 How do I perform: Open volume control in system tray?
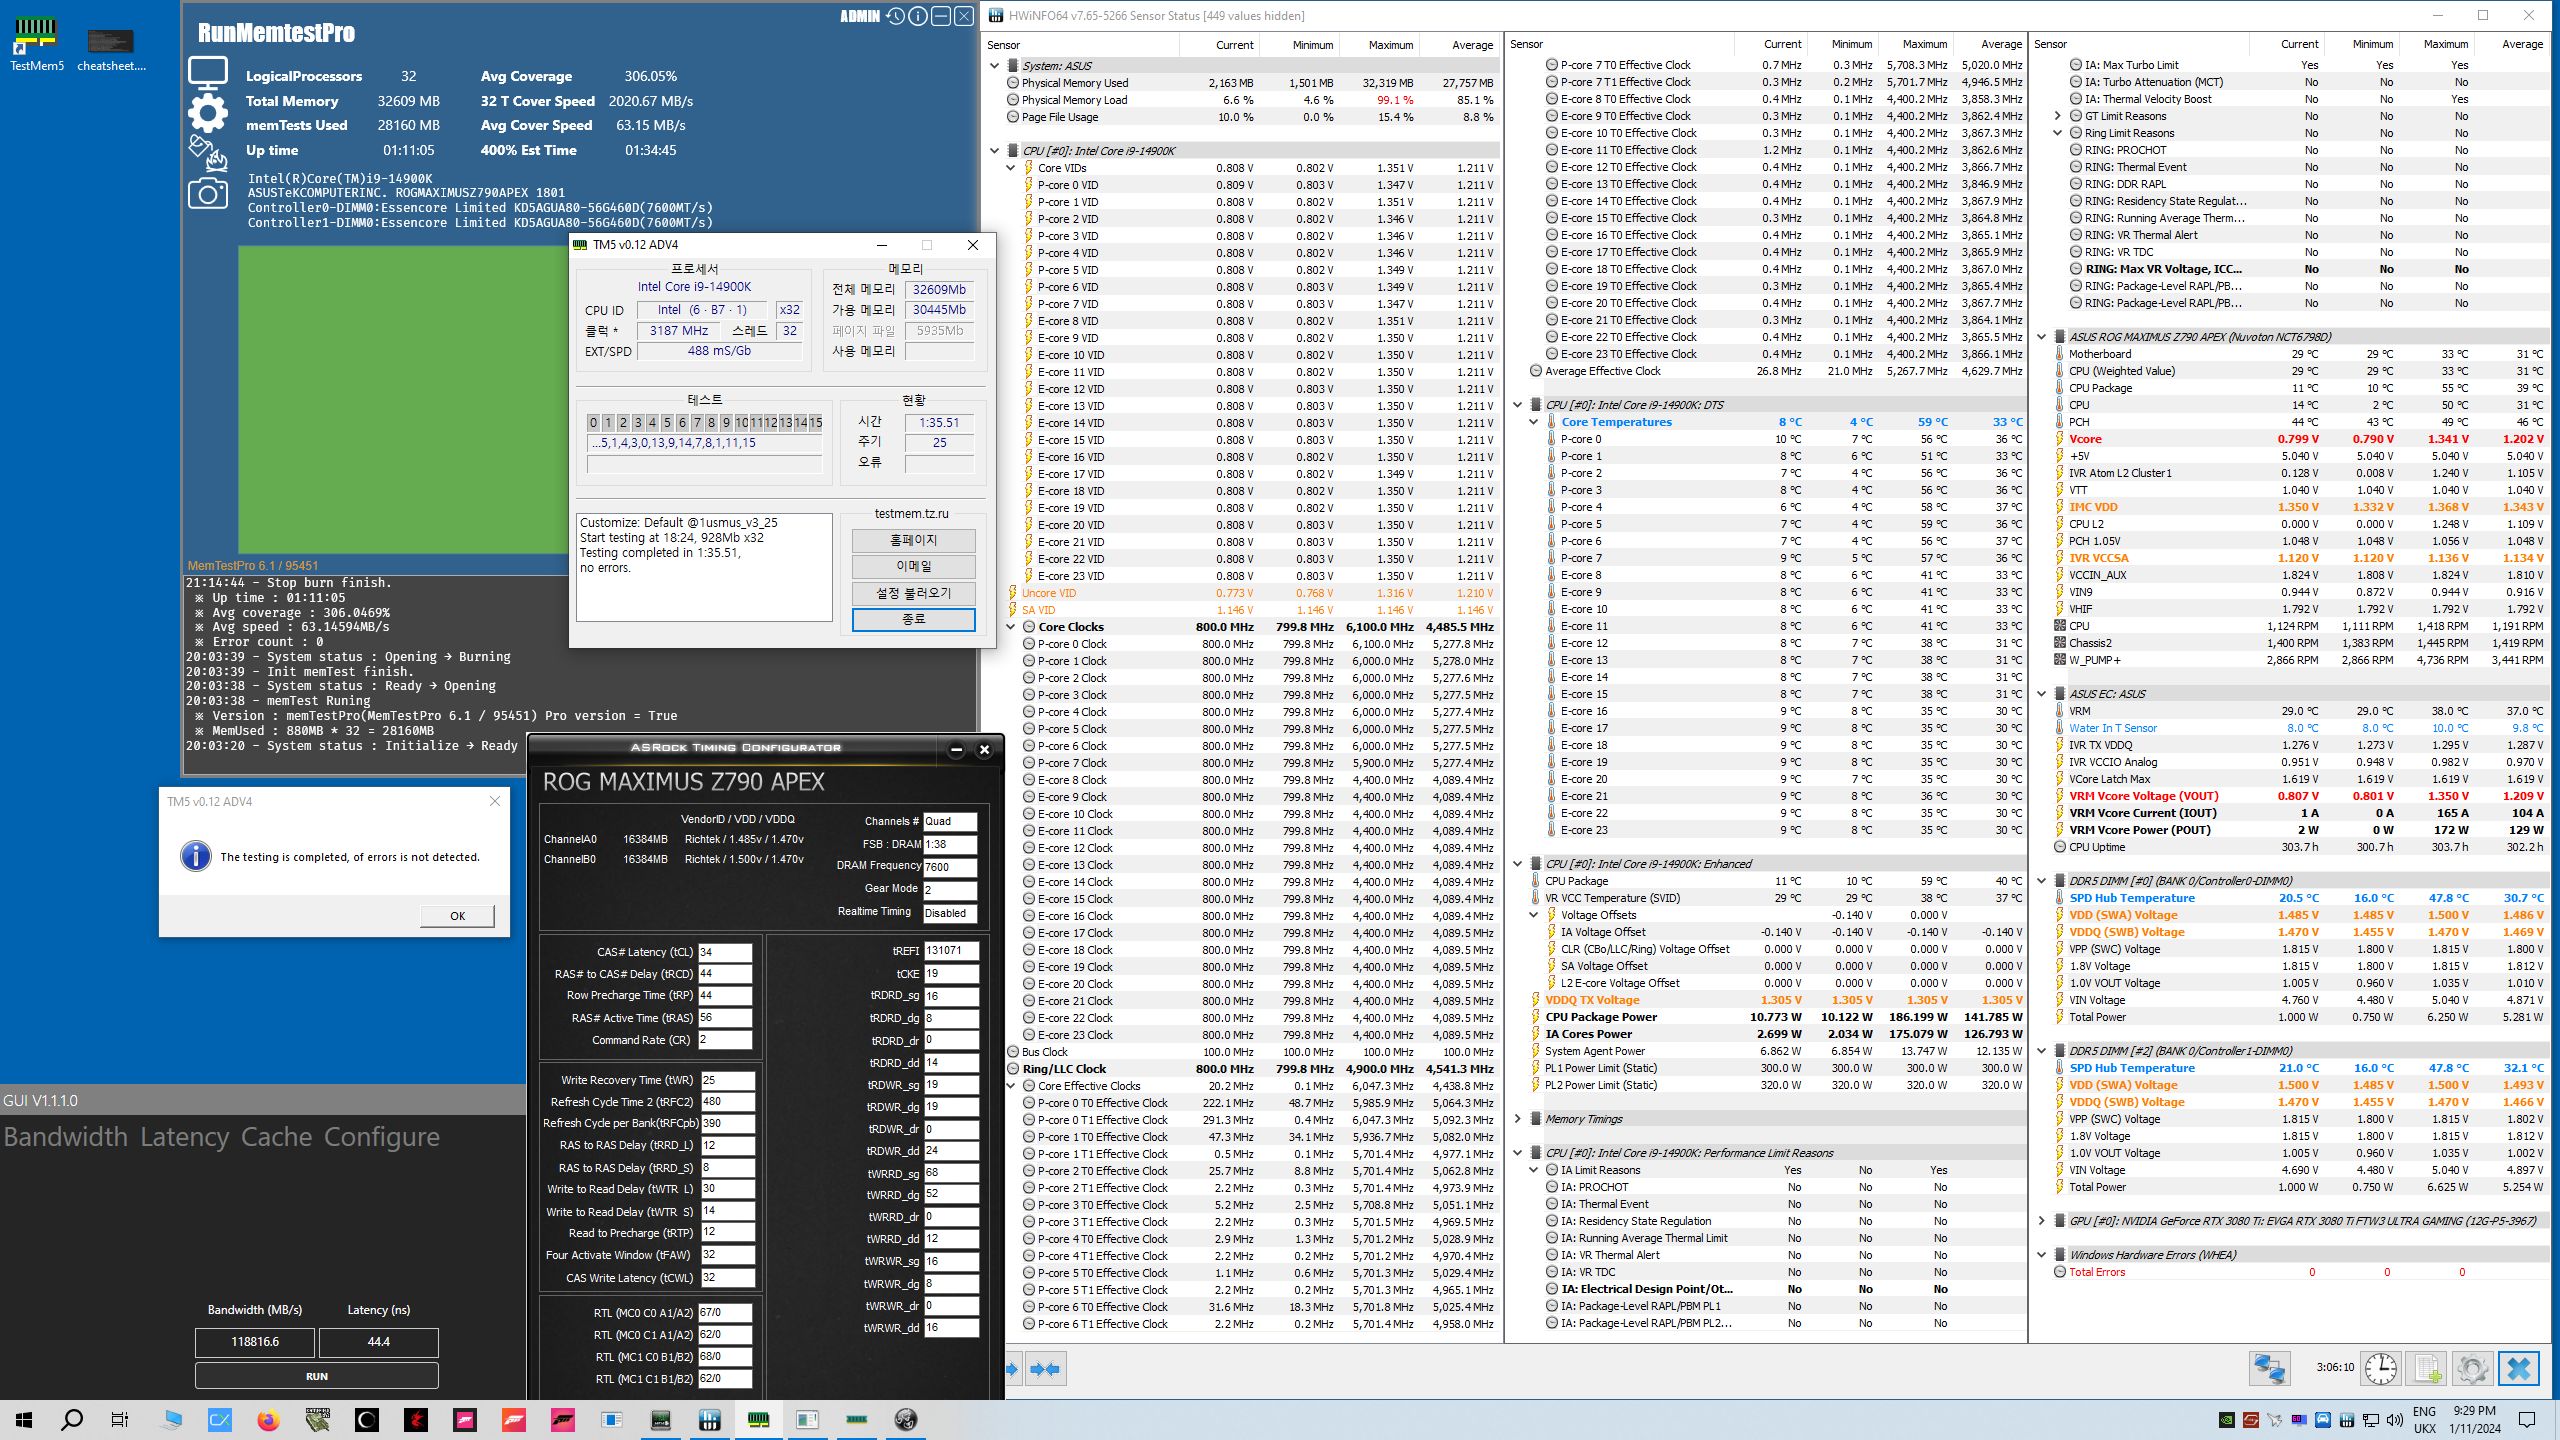2394,1420
